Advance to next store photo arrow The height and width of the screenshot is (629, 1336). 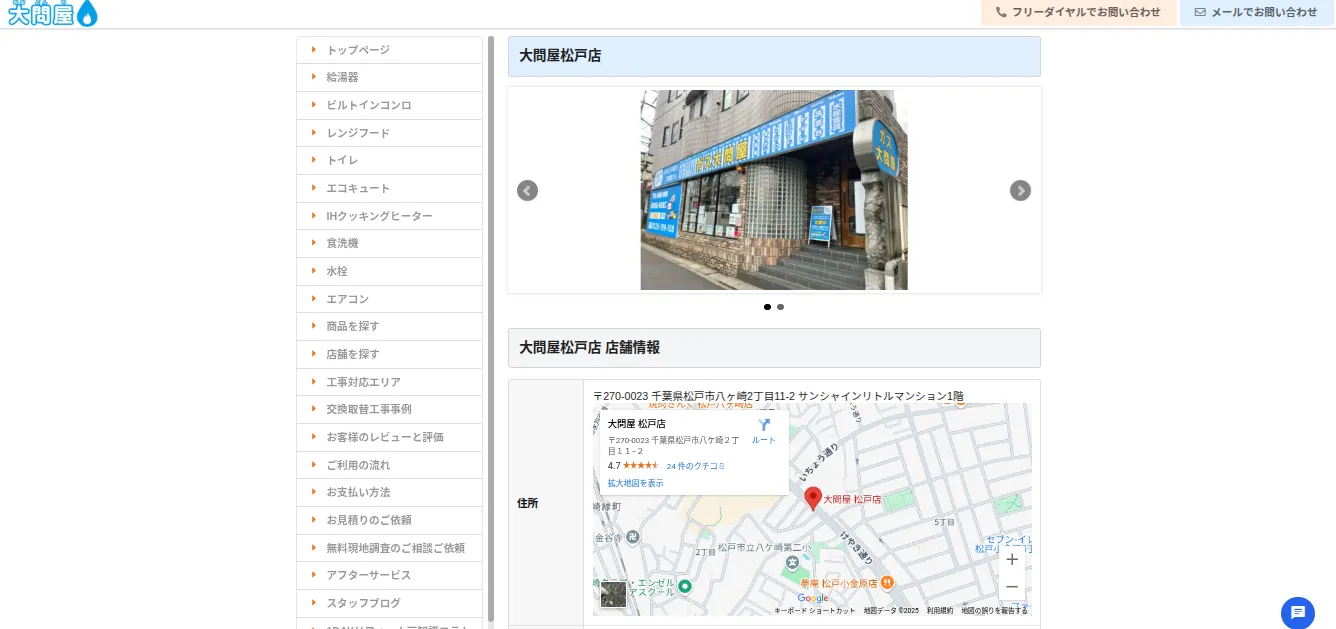coord(1020,191)
